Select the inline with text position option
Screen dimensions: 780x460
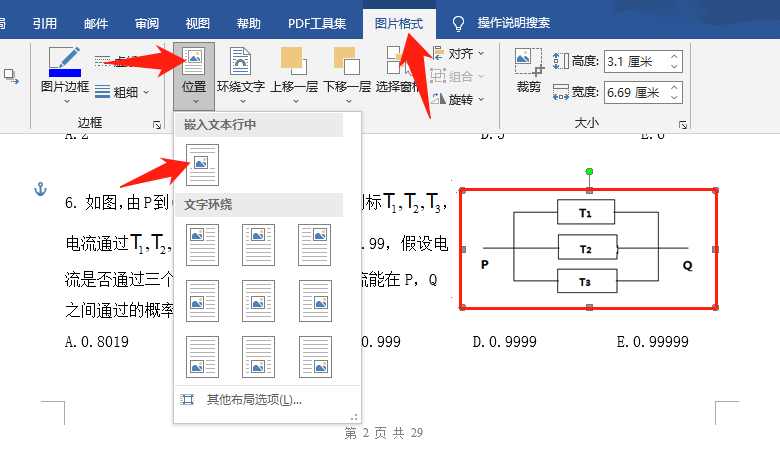click(x=203, y=163)
